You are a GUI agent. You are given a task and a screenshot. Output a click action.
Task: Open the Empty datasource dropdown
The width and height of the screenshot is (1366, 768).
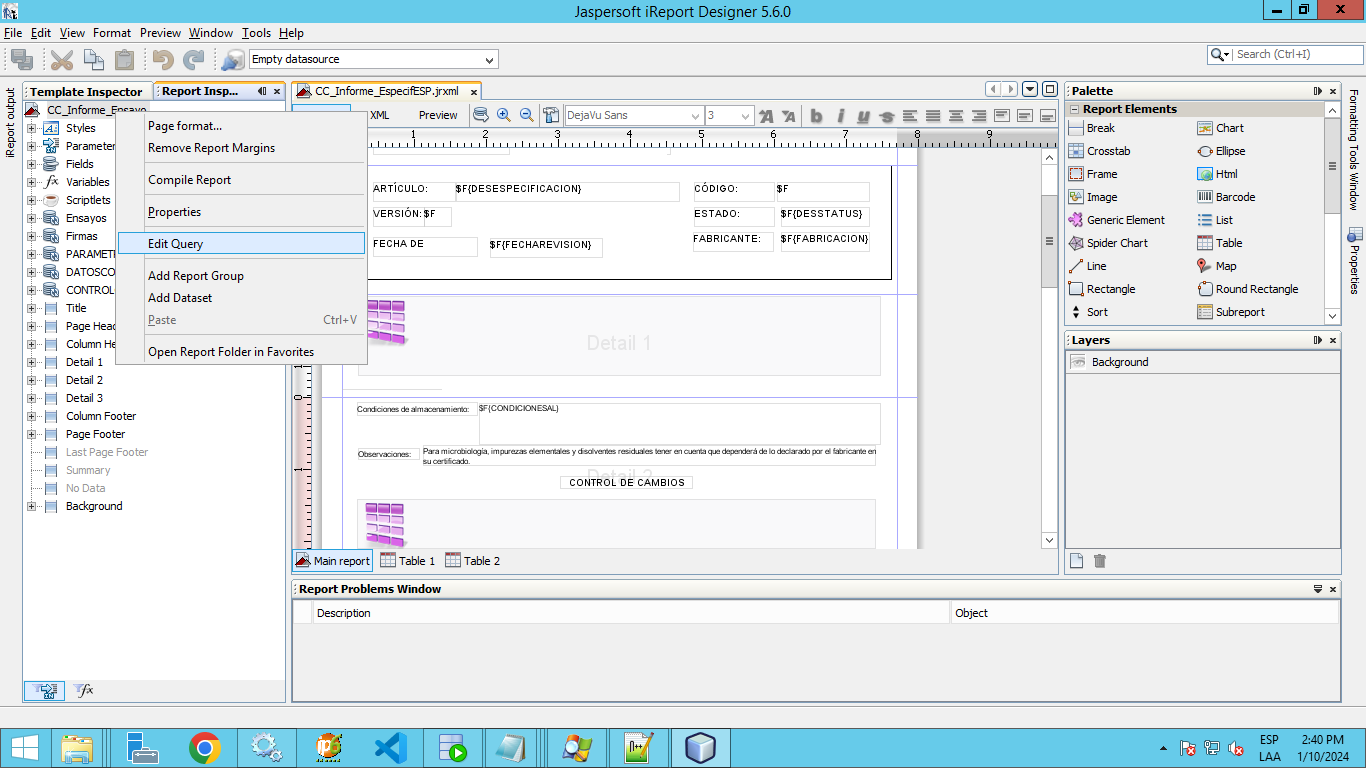[489, 60]
